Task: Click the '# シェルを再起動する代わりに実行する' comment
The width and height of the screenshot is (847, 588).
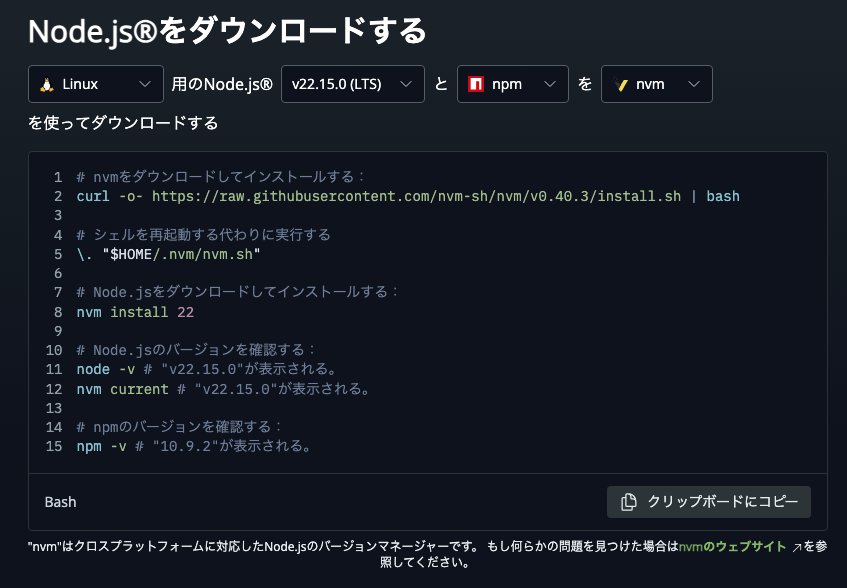Action: (204, 235)
